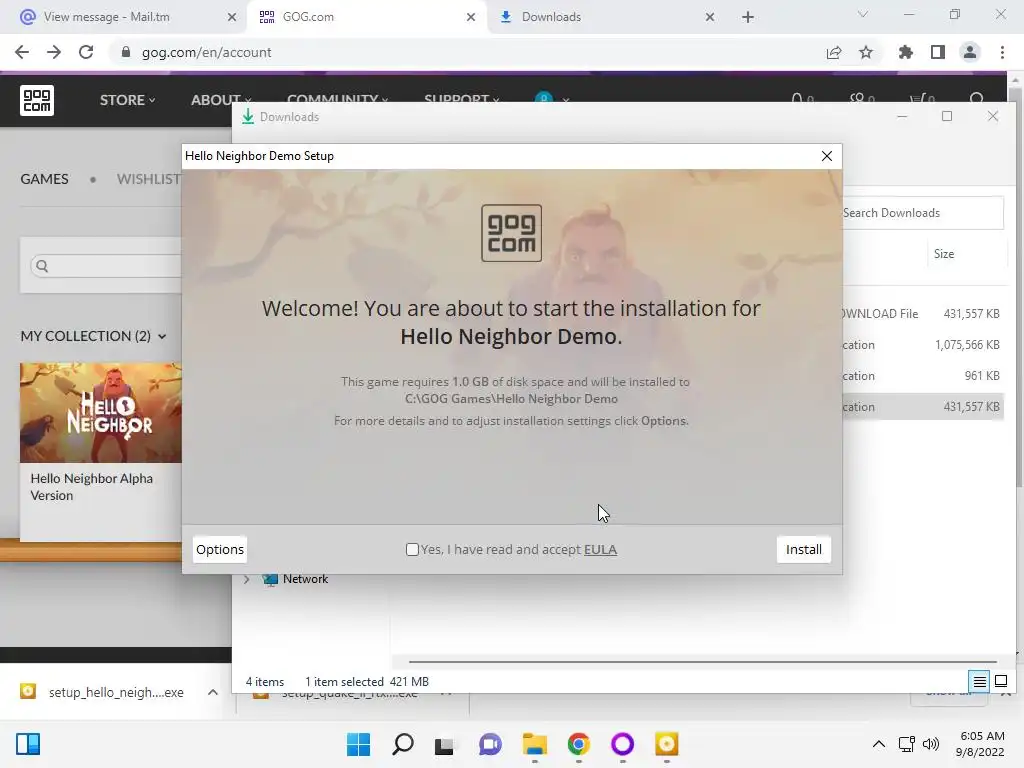This screenshot has height=768, width=1024.
Task: Click the Options button in setup
Action: 220,550
